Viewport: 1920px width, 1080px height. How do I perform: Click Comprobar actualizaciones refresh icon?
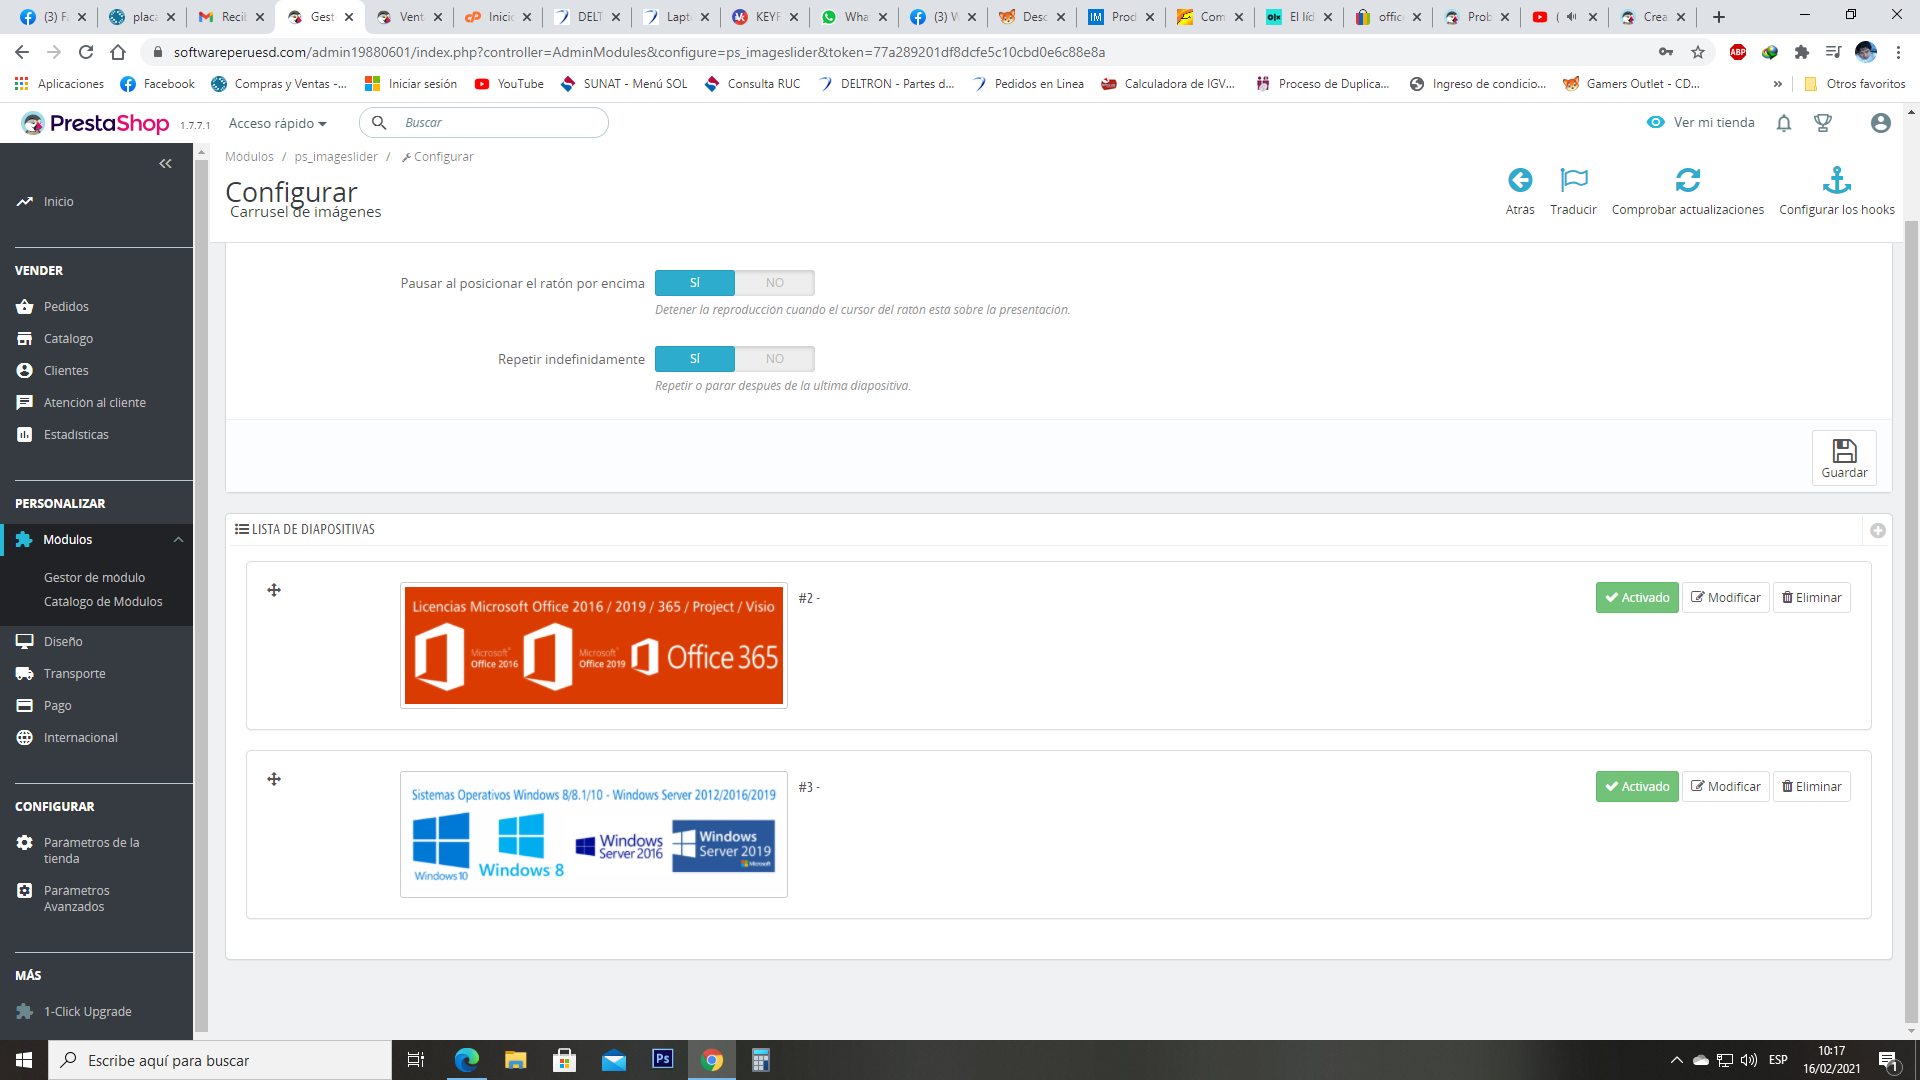tap(1687, 181)
